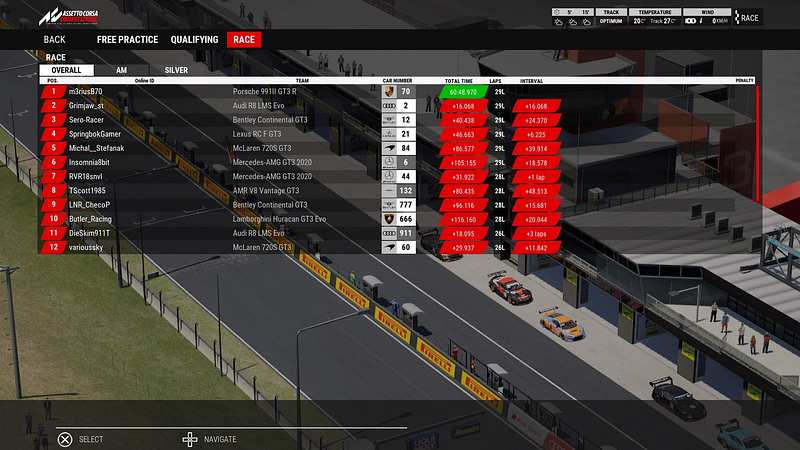800x450 pixels.
Task: Click the PENALTY column header
Action: 744,81
